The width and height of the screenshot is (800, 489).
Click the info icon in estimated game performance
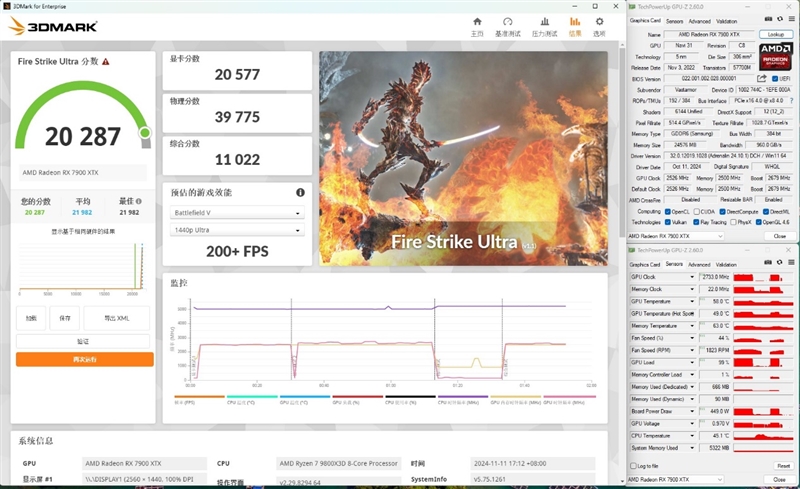(301, 192)
